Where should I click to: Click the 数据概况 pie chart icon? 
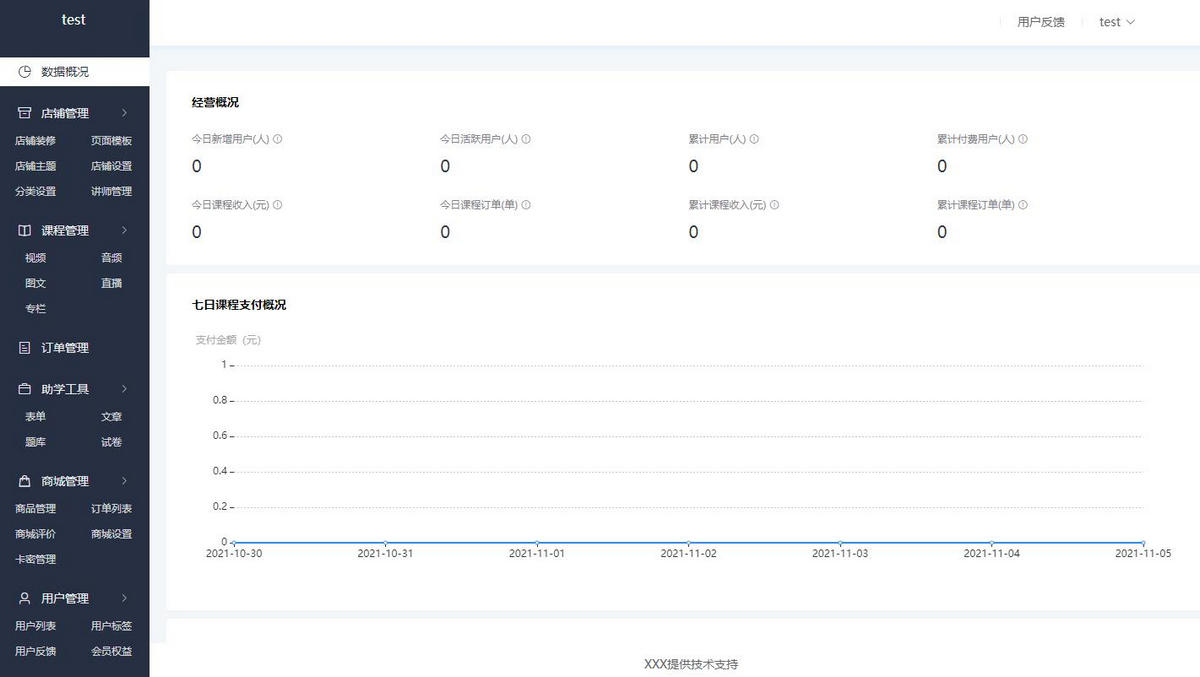coord(25,72)
